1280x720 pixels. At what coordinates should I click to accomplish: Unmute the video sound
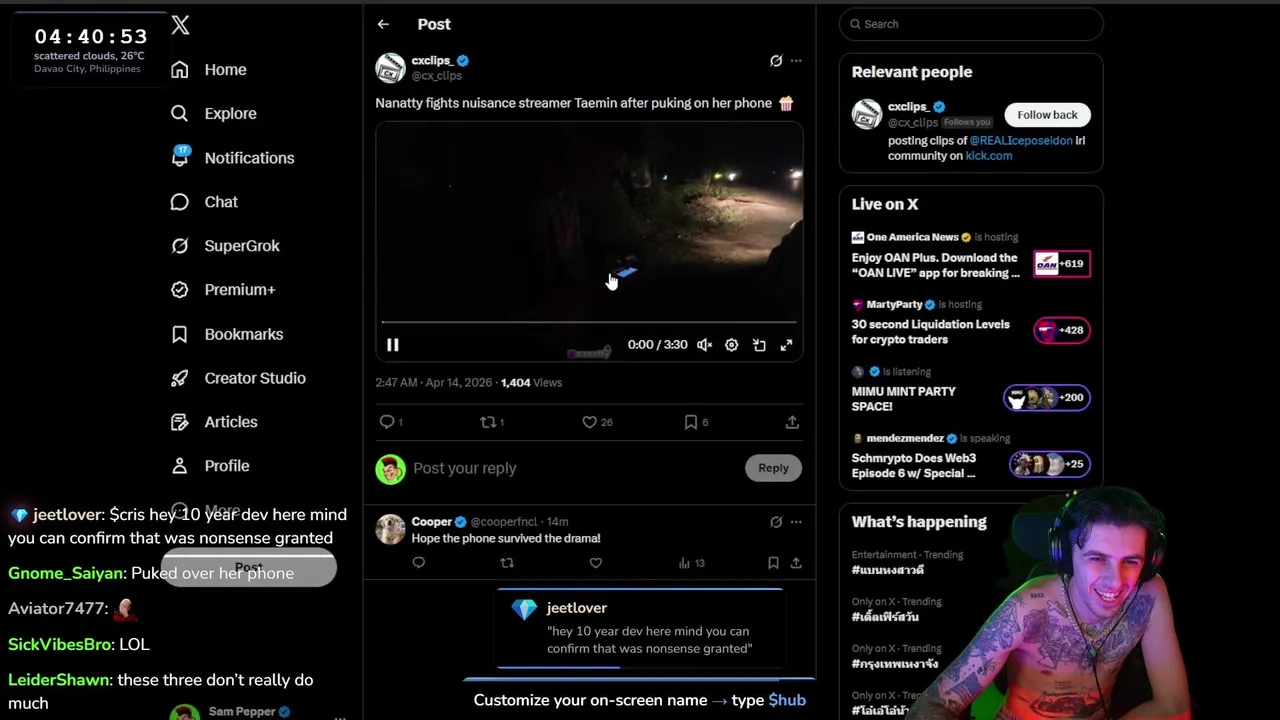click(705, 345)
